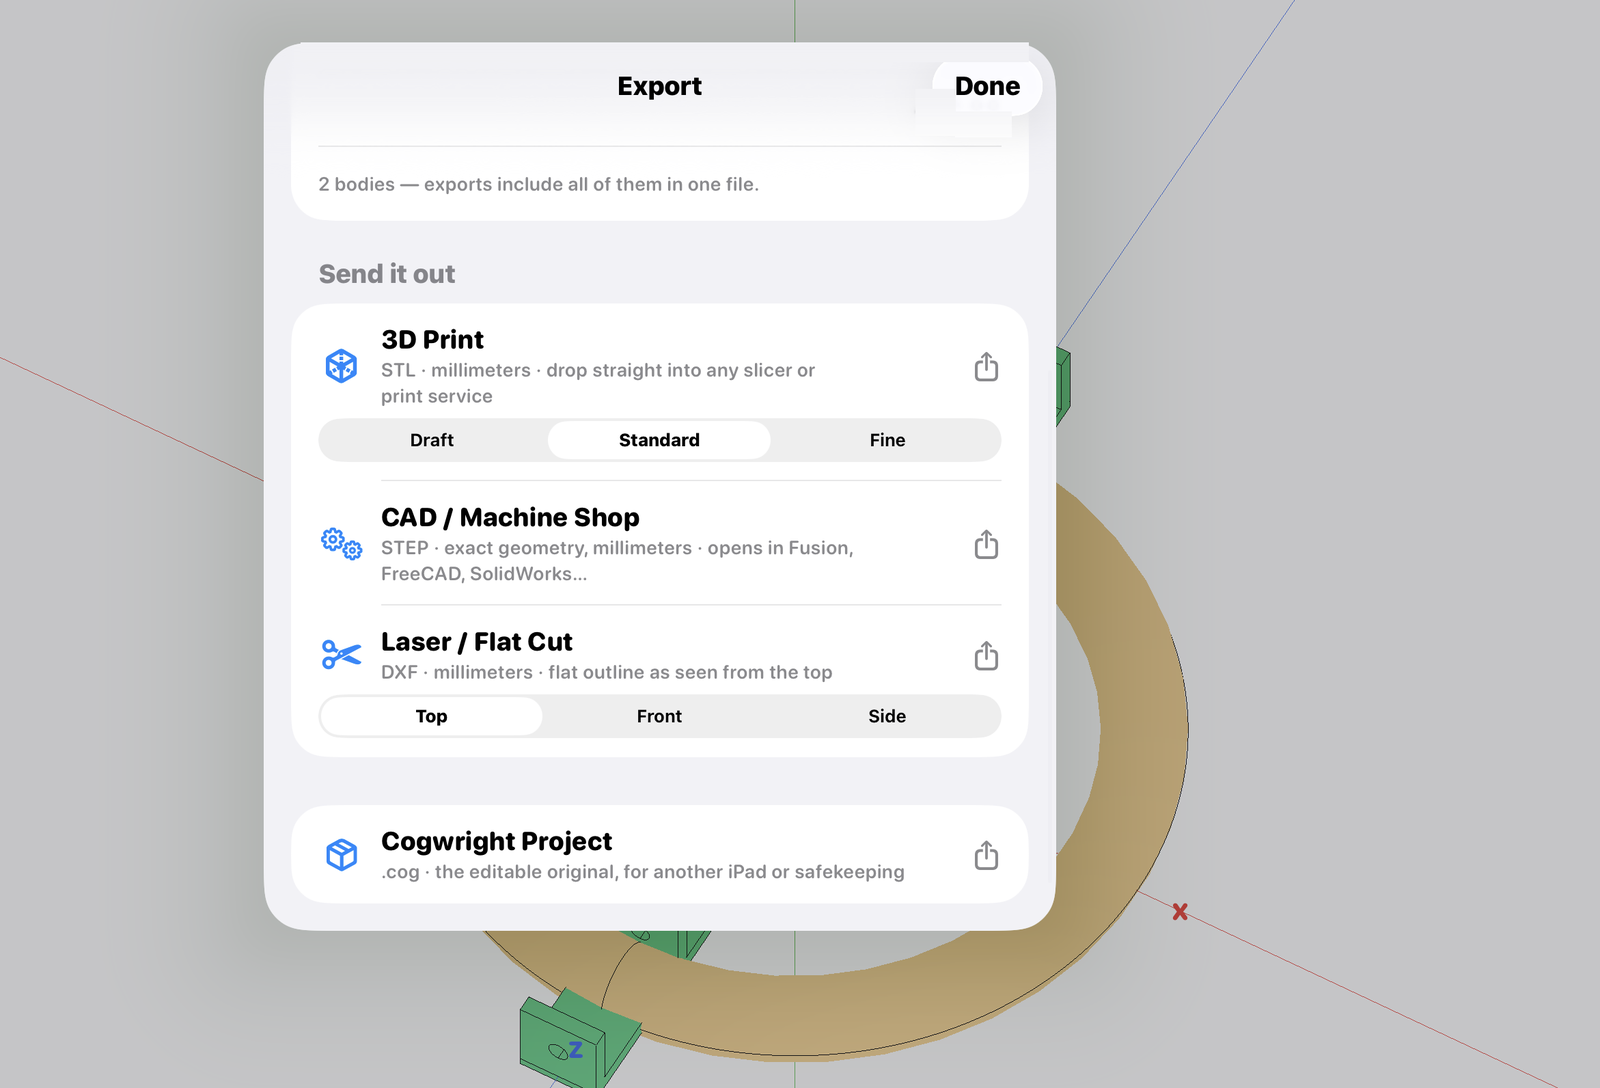
Task: Click the '2 bodies' info text
Action: (x=538, y=184)
